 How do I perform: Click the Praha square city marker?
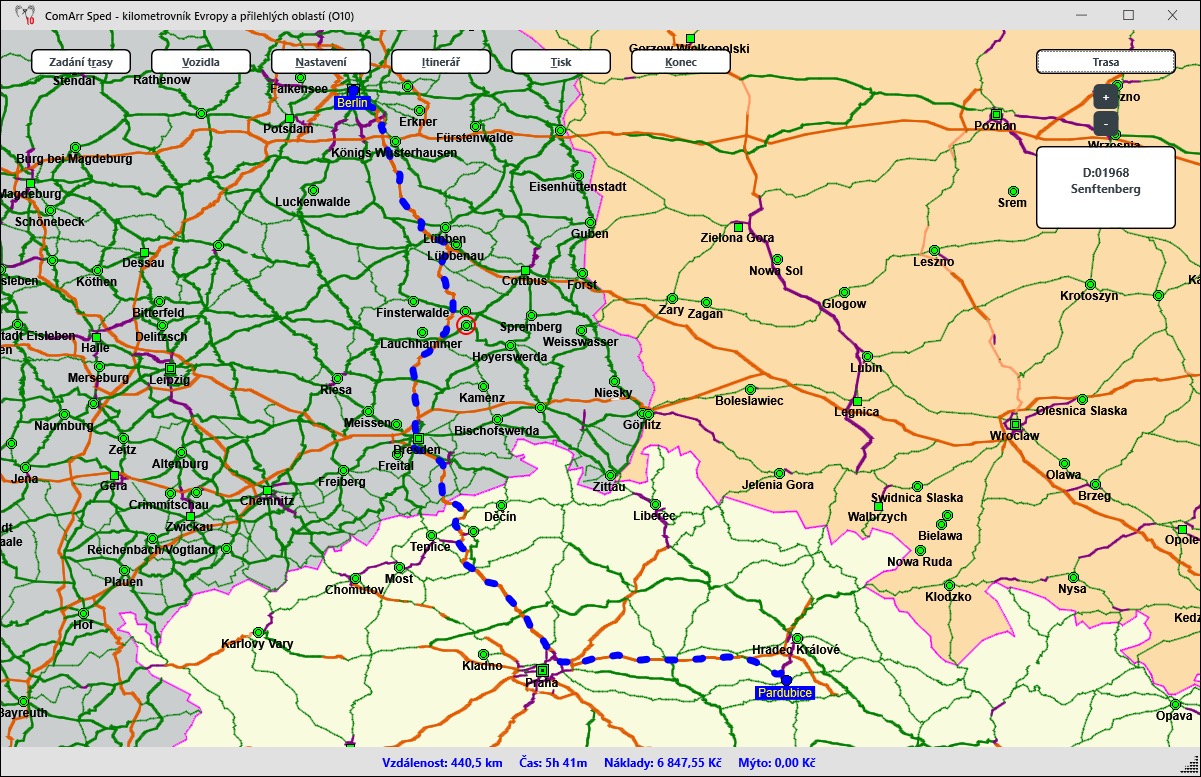(x=542, y=670)
